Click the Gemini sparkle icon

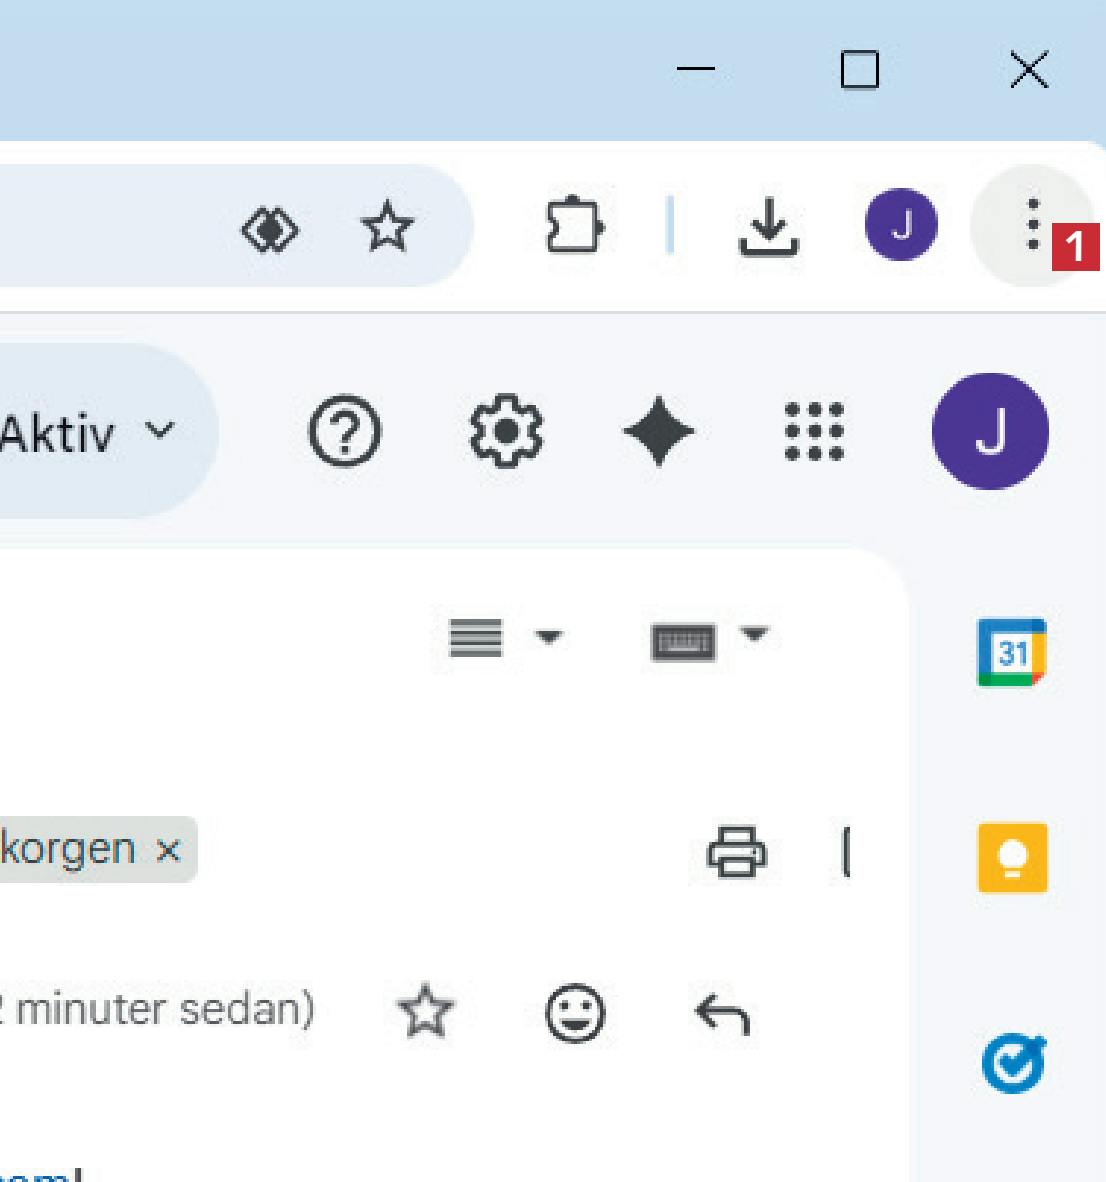point(658,432)
